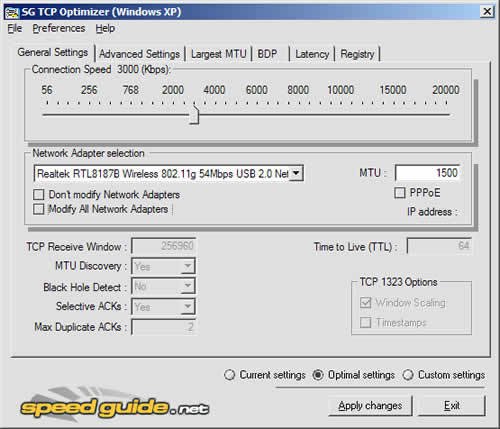Select the Custom settings radio button
This screenshot has height=429, width=500.
[408, 375]
